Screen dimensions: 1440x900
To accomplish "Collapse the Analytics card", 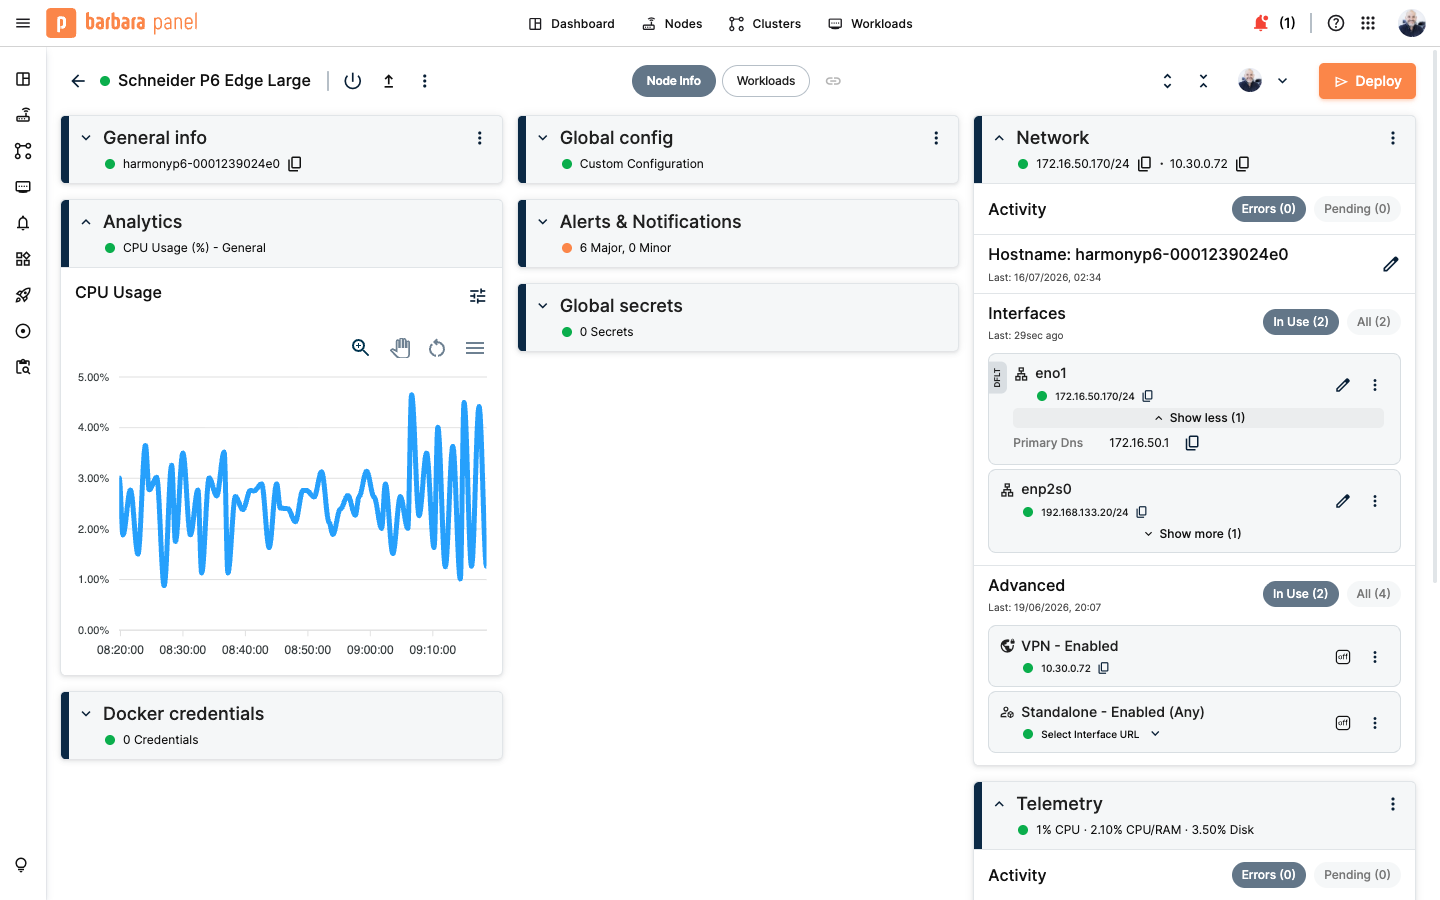I will point(86,222).
